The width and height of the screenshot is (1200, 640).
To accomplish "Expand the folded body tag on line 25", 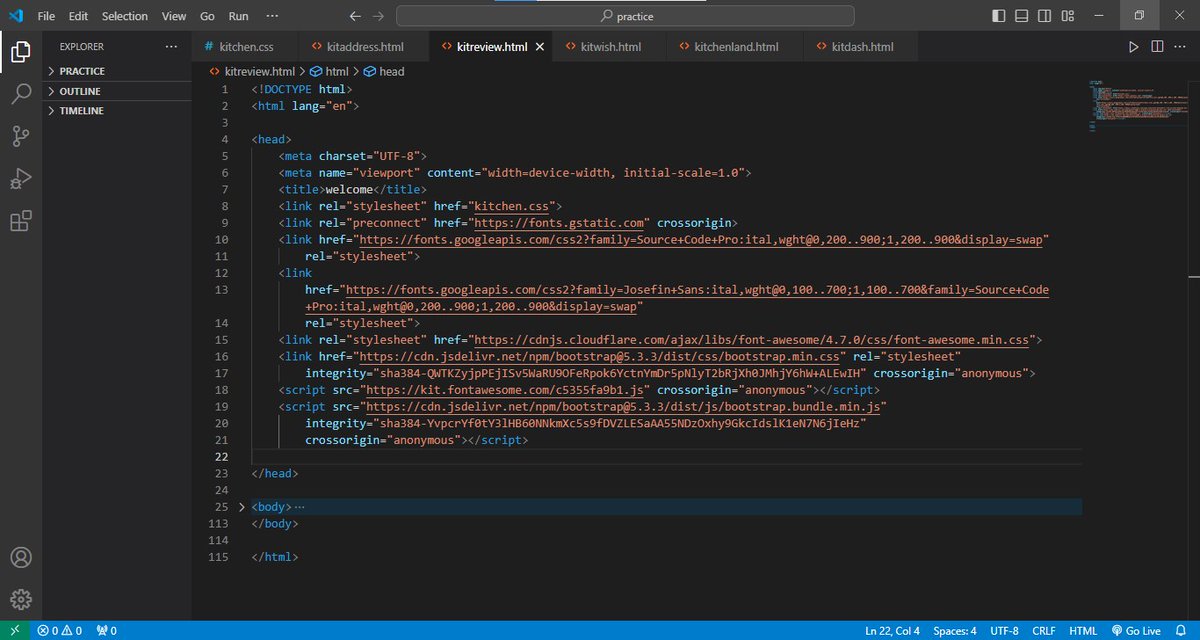I will tap(242, 507).
